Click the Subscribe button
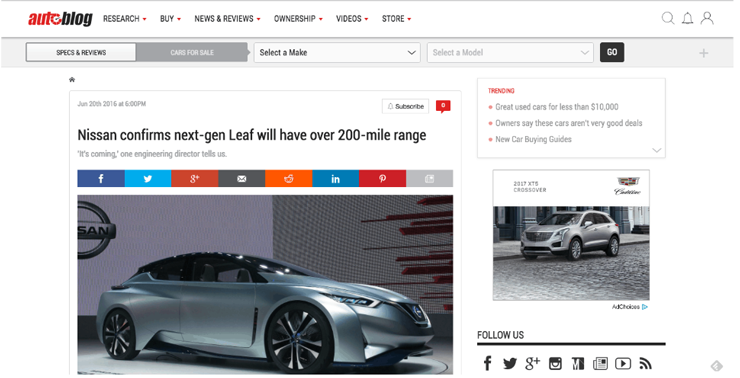The height and width of the screenshot is (378, 740). coord(405,107)
